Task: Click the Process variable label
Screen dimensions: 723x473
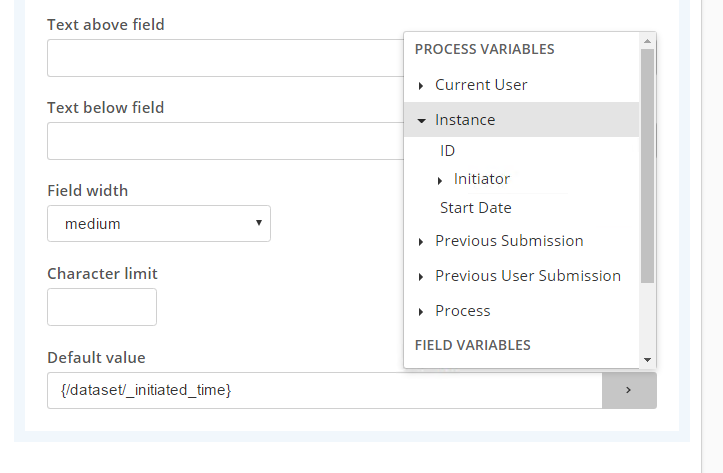Action: pos(462,311)
